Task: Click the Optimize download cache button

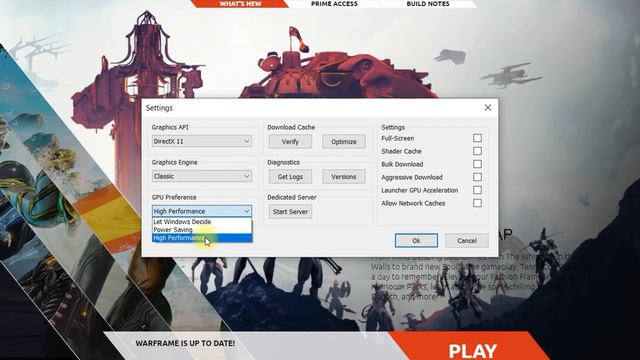Action: click(x=344, y=142)
